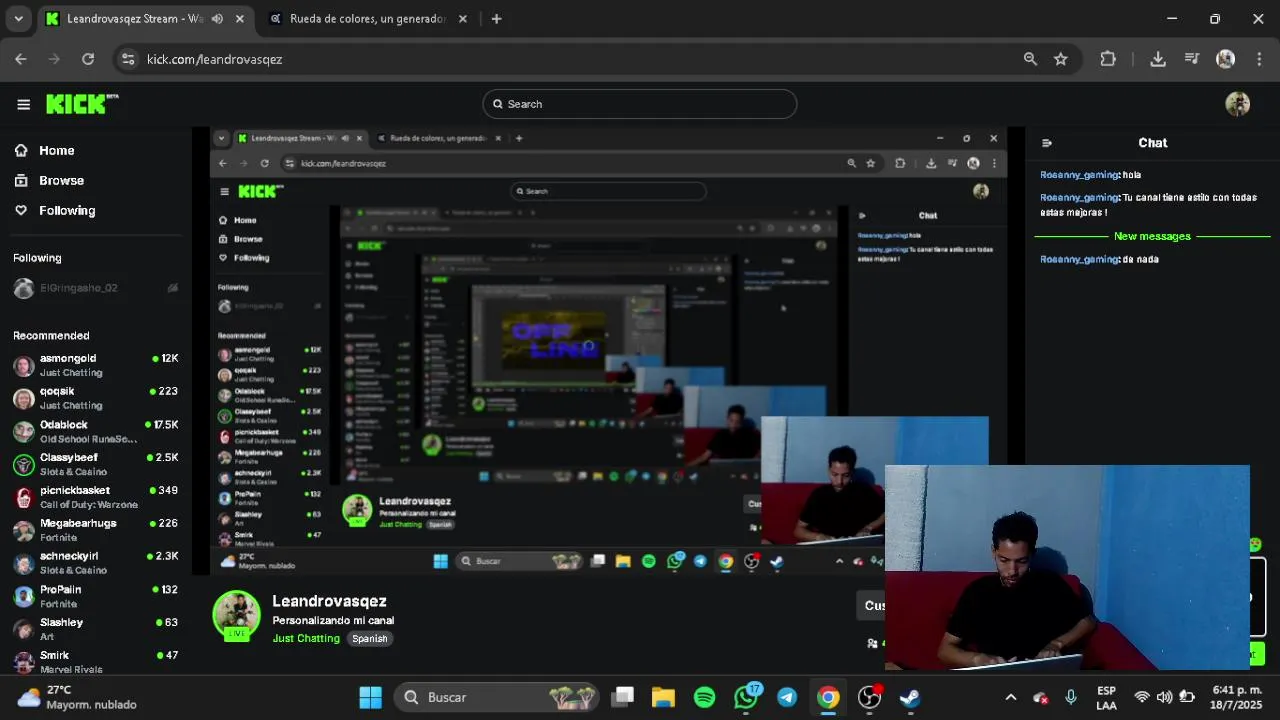This screenshot has width=1280, height=720.
Task: Open Windows Task View
Action: coord(623,697)
